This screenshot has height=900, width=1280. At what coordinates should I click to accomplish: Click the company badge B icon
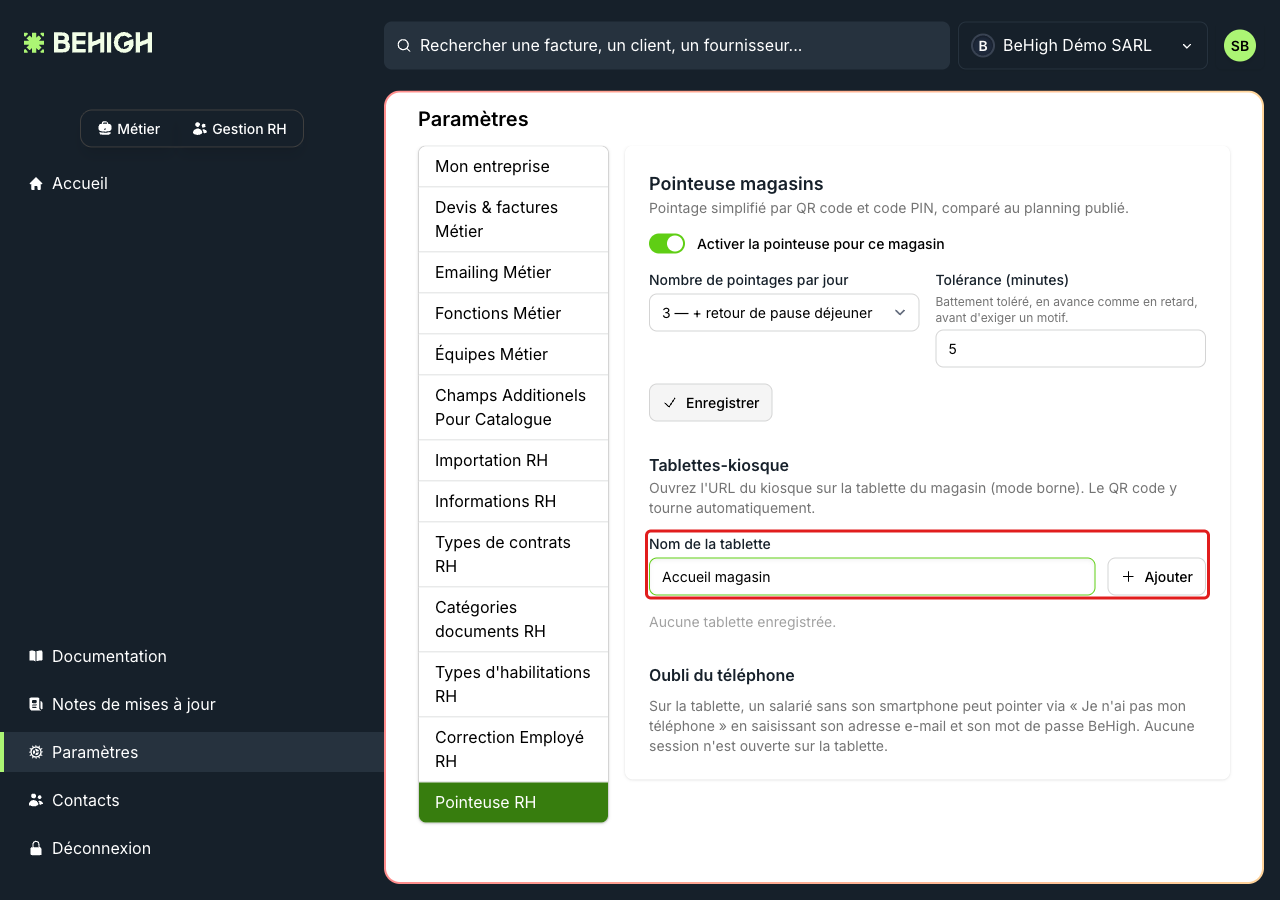point(983,46)
